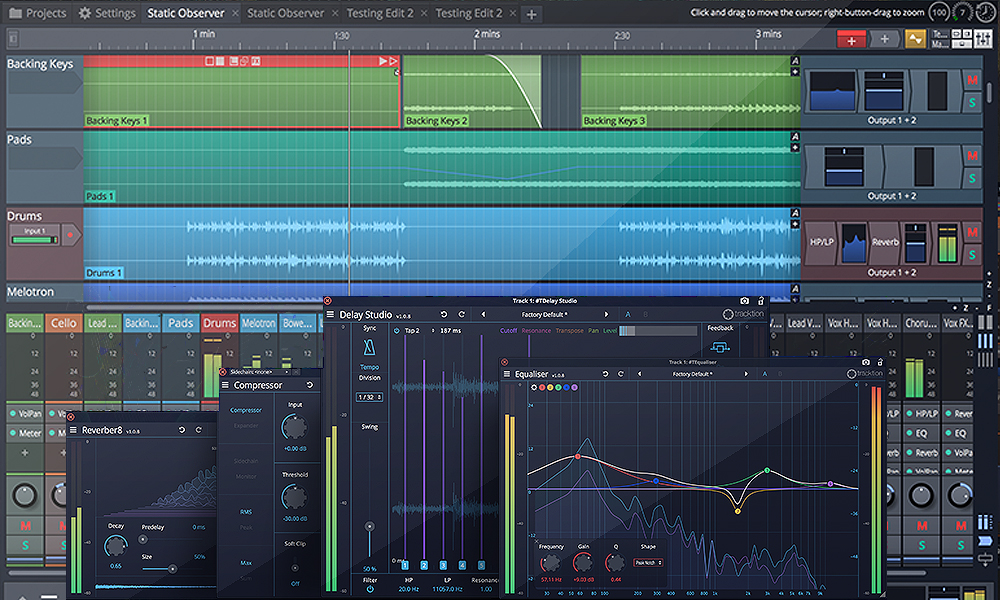Adjust the Reverber8 Size slider
This screenshot has width=1000, height=600.
tap(172, 568)
